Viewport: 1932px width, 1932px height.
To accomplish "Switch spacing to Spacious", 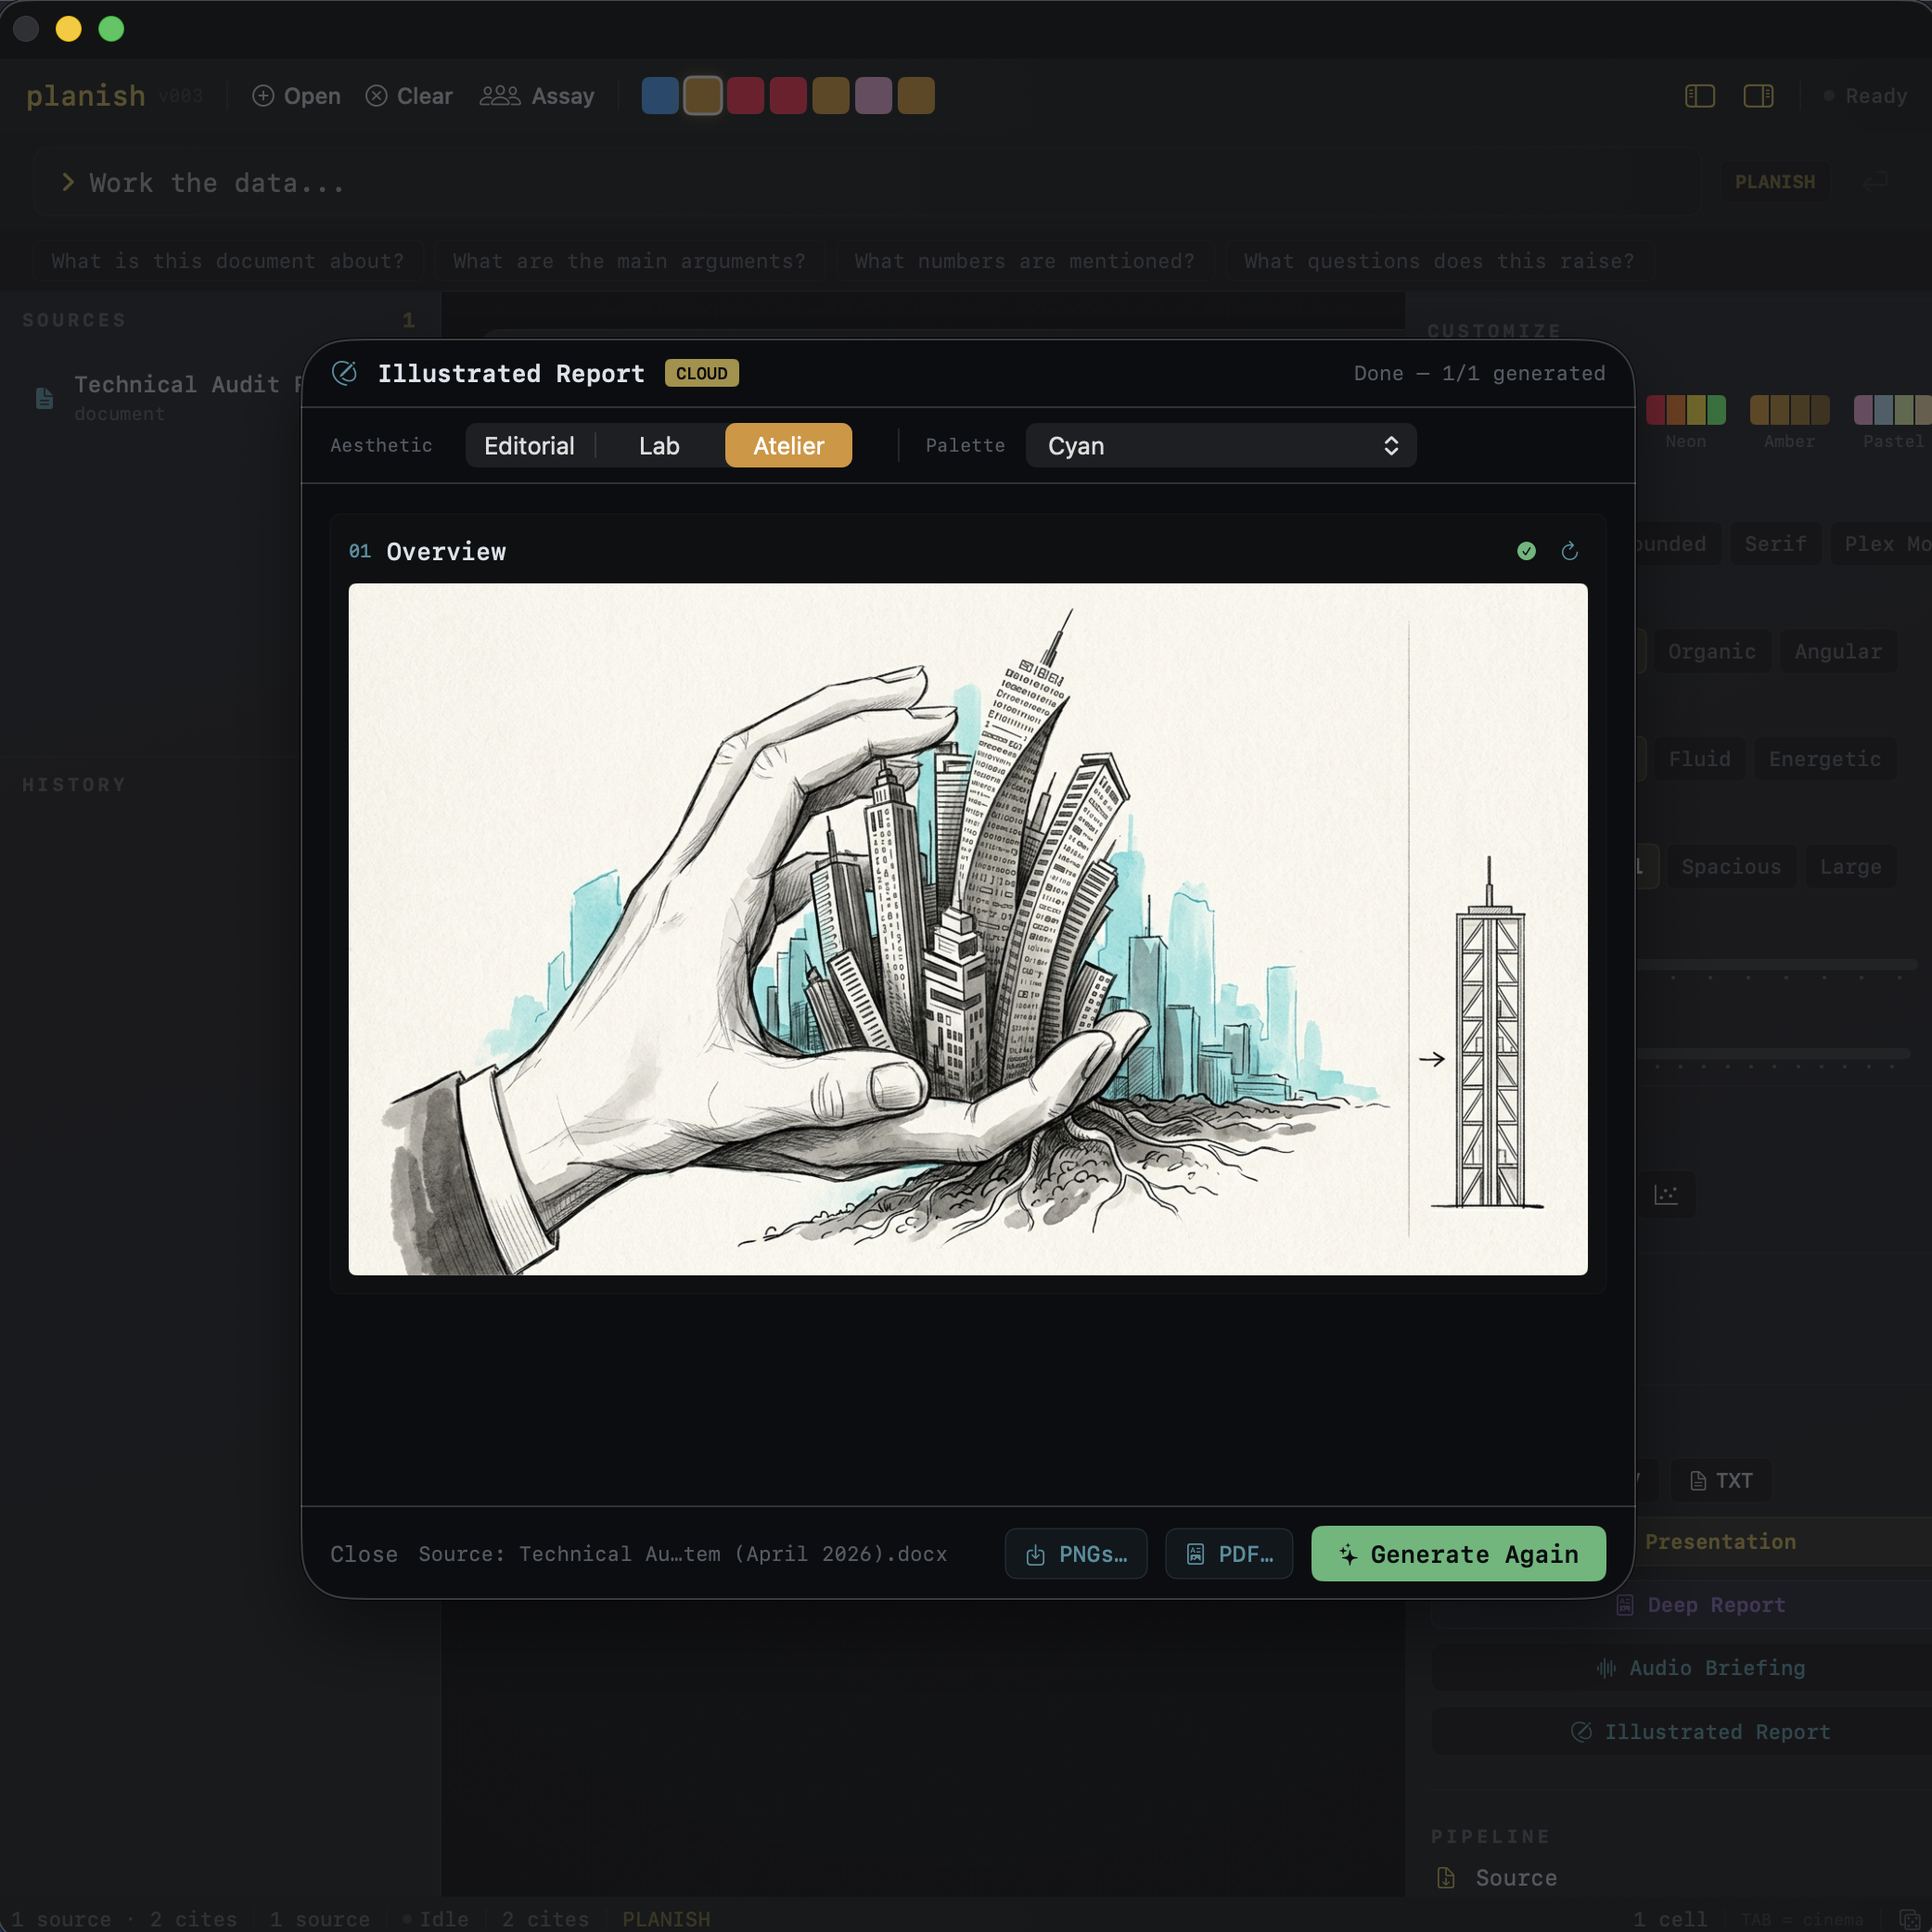I will 1730,866.
